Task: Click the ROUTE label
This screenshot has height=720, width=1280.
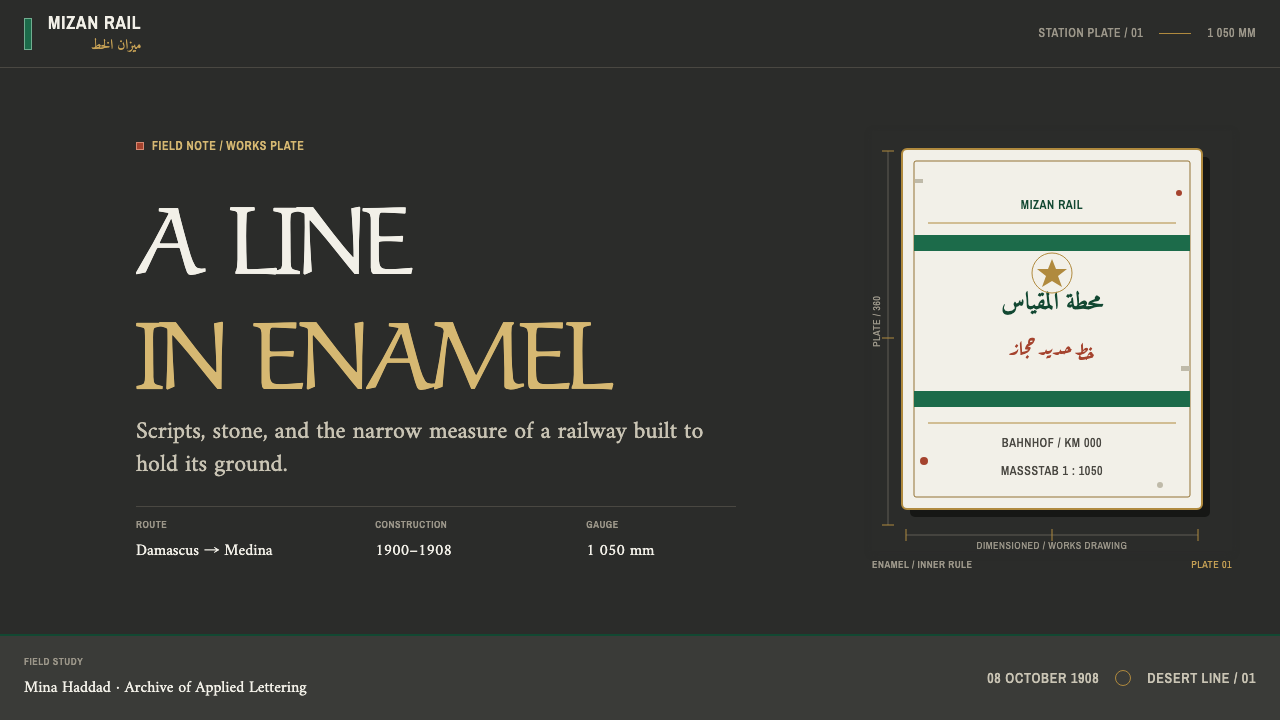Action: tap(151, 525)
